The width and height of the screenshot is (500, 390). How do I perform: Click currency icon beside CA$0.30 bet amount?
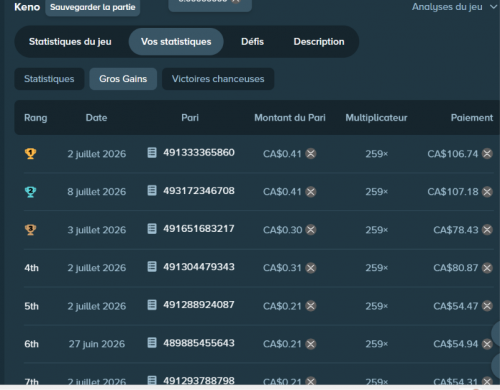311,230
